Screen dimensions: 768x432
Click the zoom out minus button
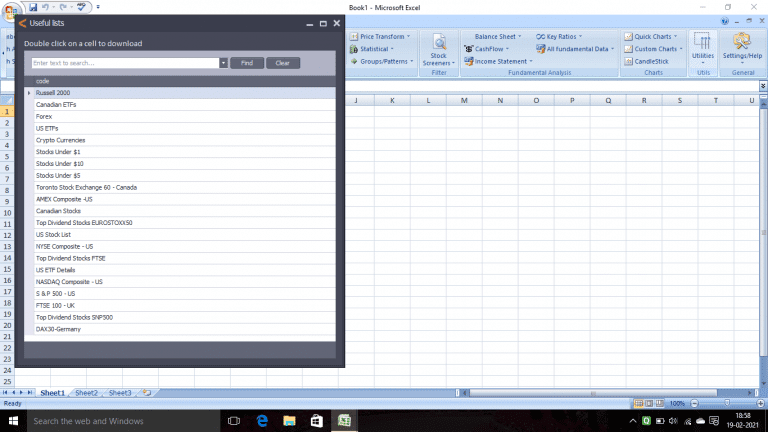(x=694, y=404)
